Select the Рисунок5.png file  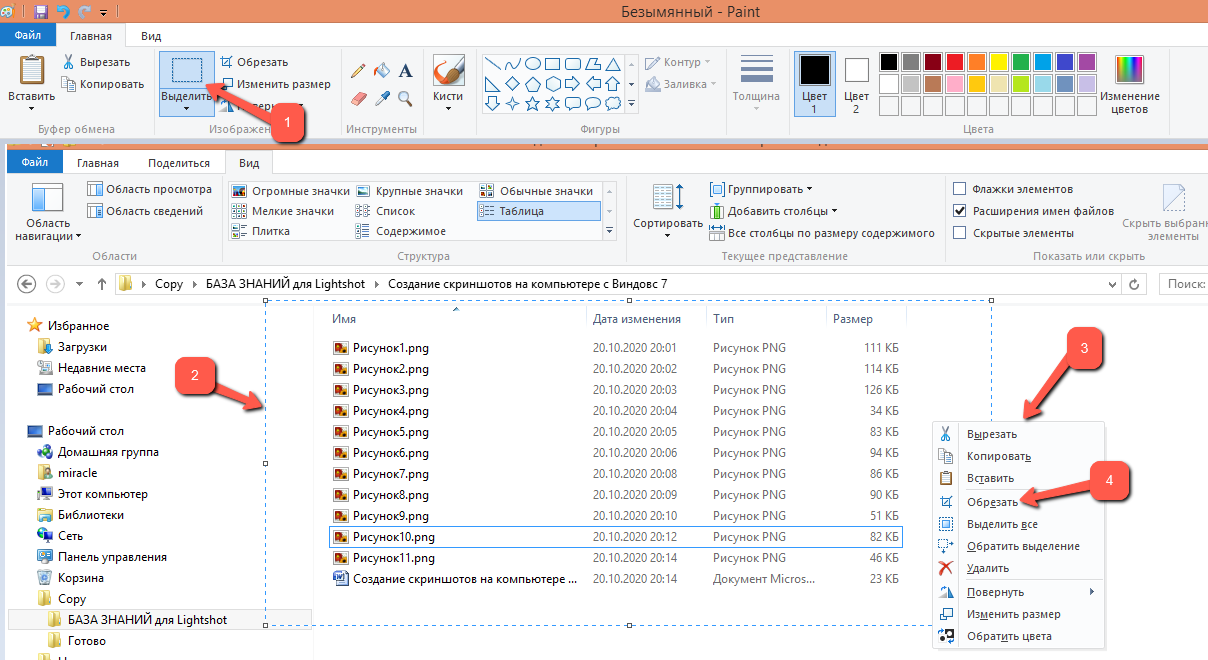pos(390,432)
